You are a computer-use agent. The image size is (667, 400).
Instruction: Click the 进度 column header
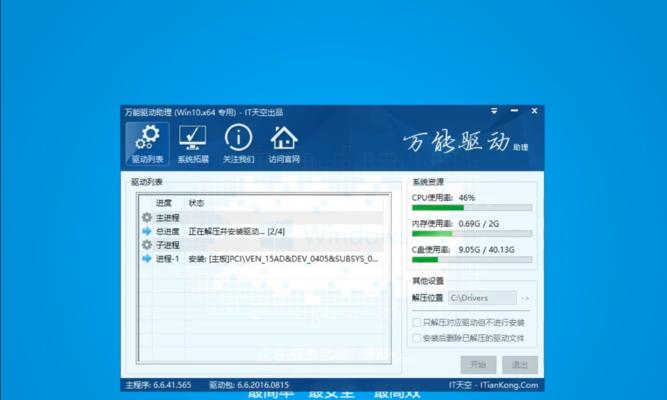pos(164,203)
